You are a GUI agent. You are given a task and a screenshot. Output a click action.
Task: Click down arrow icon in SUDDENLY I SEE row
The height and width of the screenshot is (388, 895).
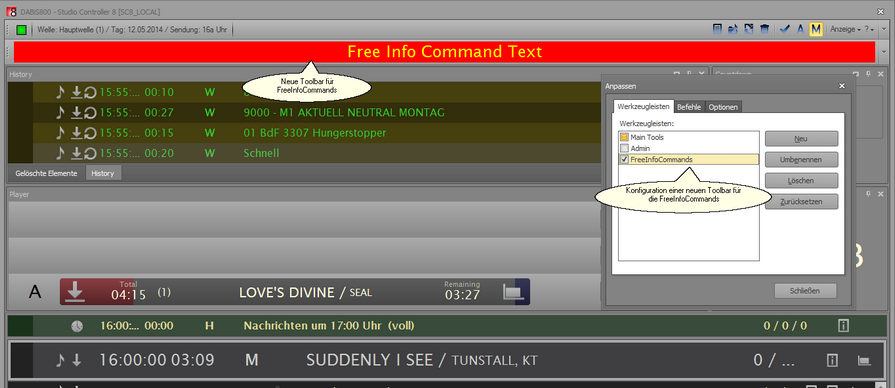tap(76, 360)
